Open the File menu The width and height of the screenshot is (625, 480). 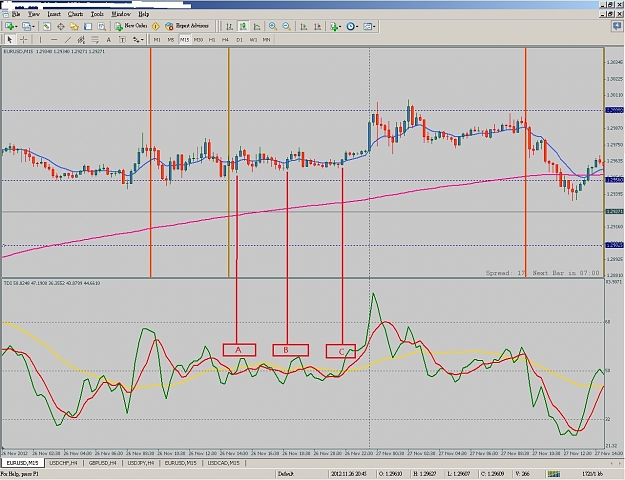pyautogui.click(x=16, y=14)
